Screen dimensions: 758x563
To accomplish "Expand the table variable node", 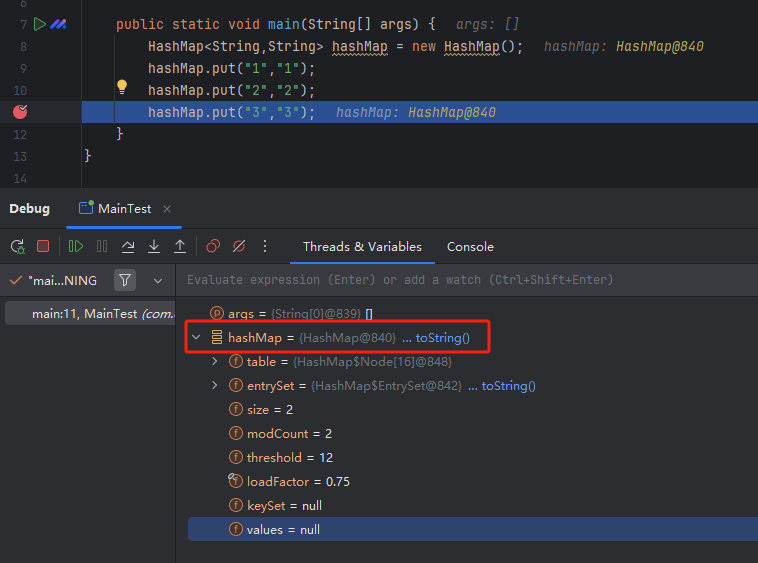I will point(215,362).
